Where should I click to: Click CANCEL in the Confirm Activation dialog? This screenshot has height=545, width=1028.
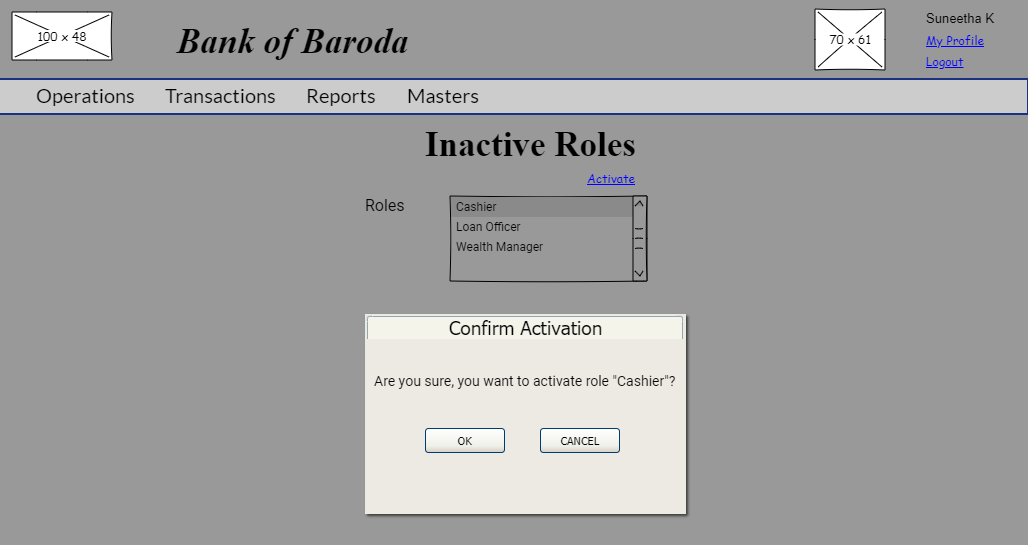[x=580, y=441]
